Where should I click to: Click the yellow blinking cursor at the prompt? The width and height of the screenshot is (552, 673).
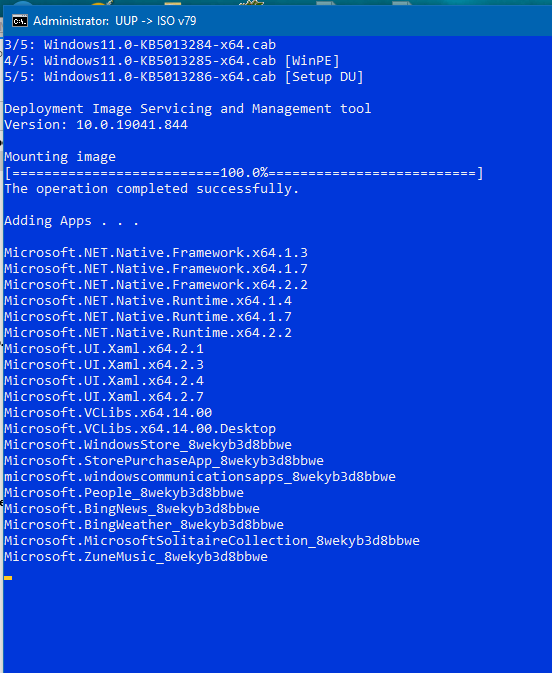(8, 578)
